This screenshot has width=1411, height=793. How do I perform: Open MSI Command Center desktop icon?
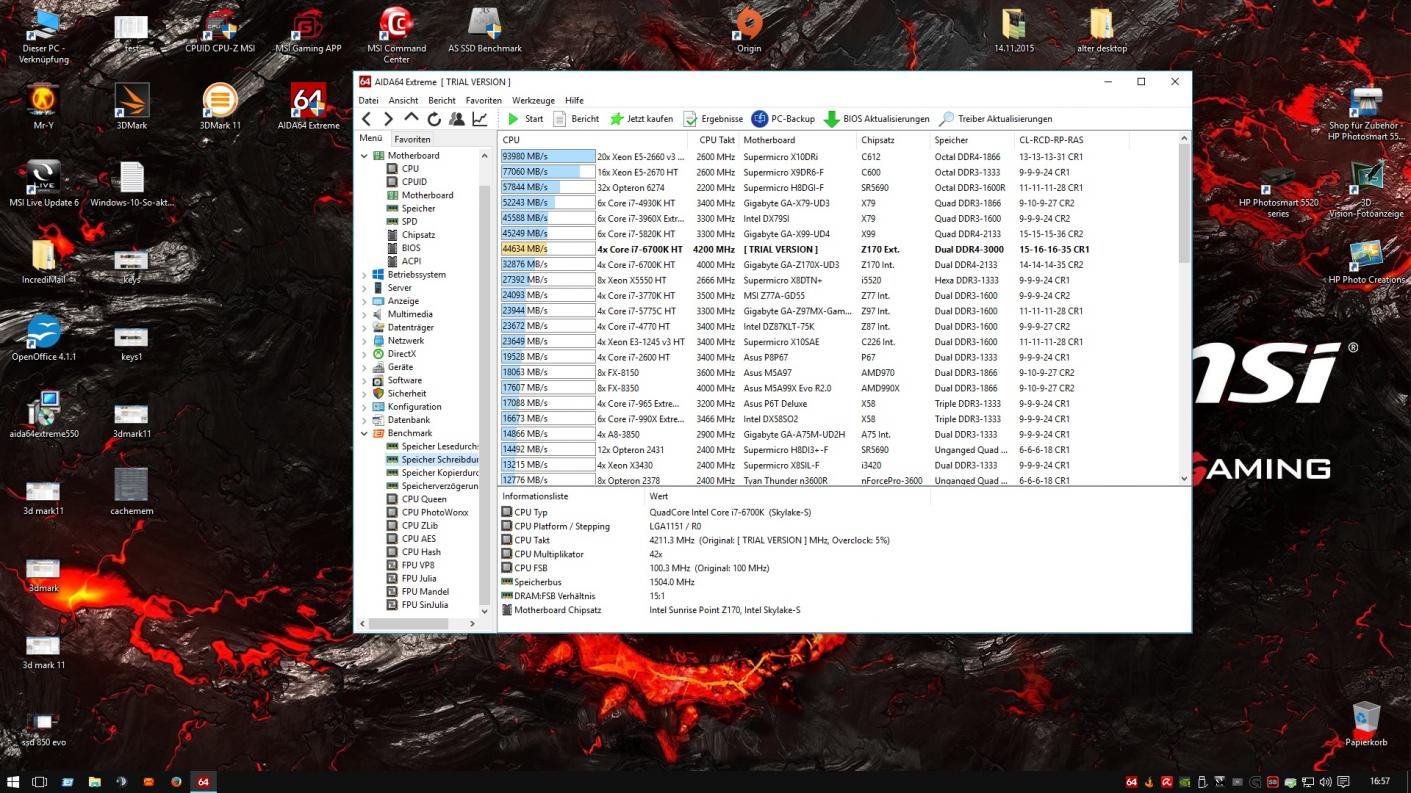(397, 35)
